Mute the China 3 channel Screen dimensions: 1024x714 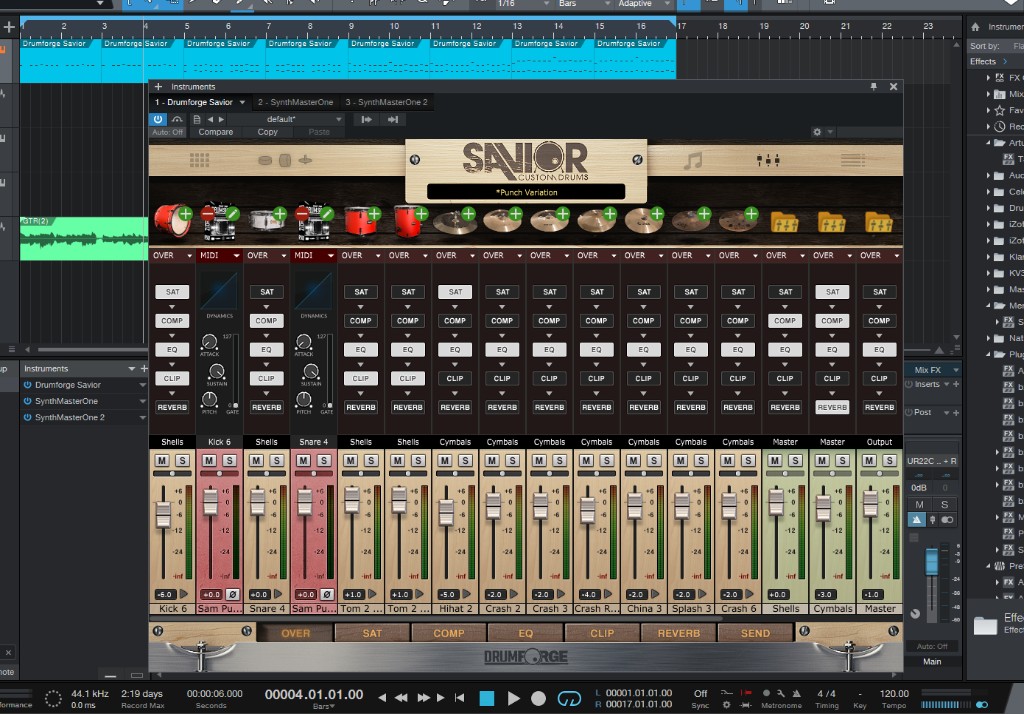(x=633, y=461)
